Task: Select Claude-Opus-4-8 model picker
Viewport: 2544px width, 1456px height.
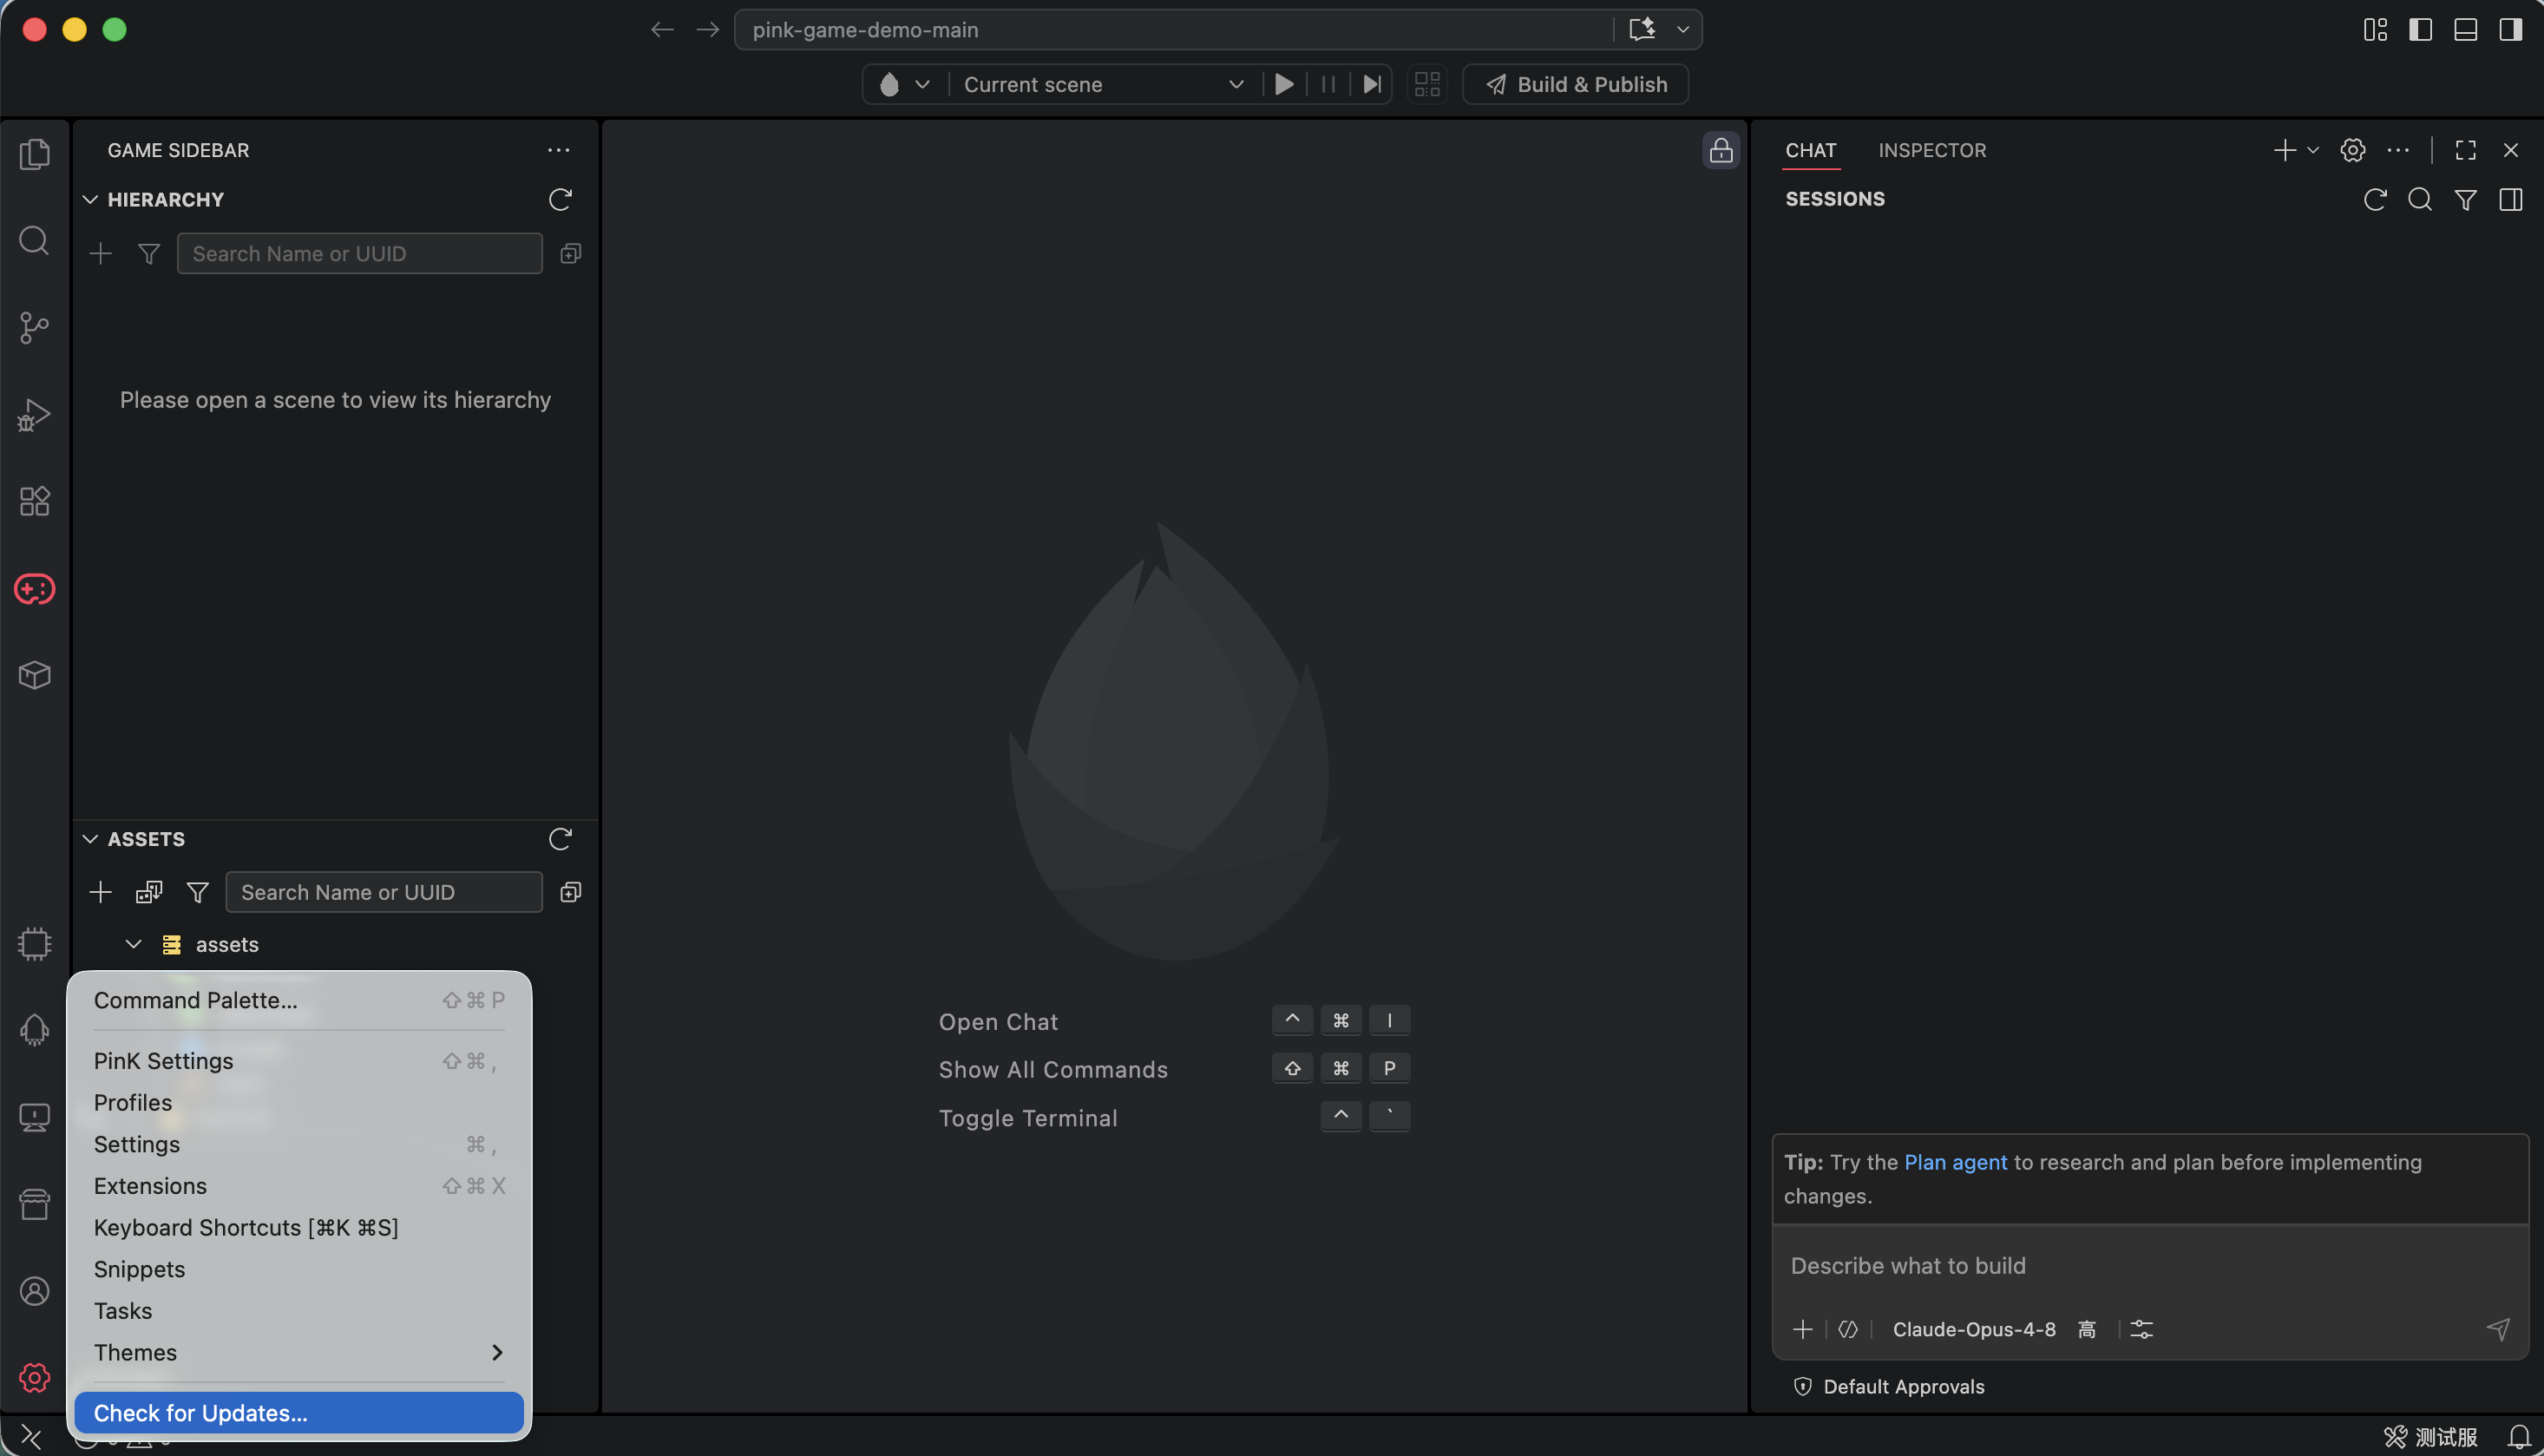Action: click(1974, 1329)
